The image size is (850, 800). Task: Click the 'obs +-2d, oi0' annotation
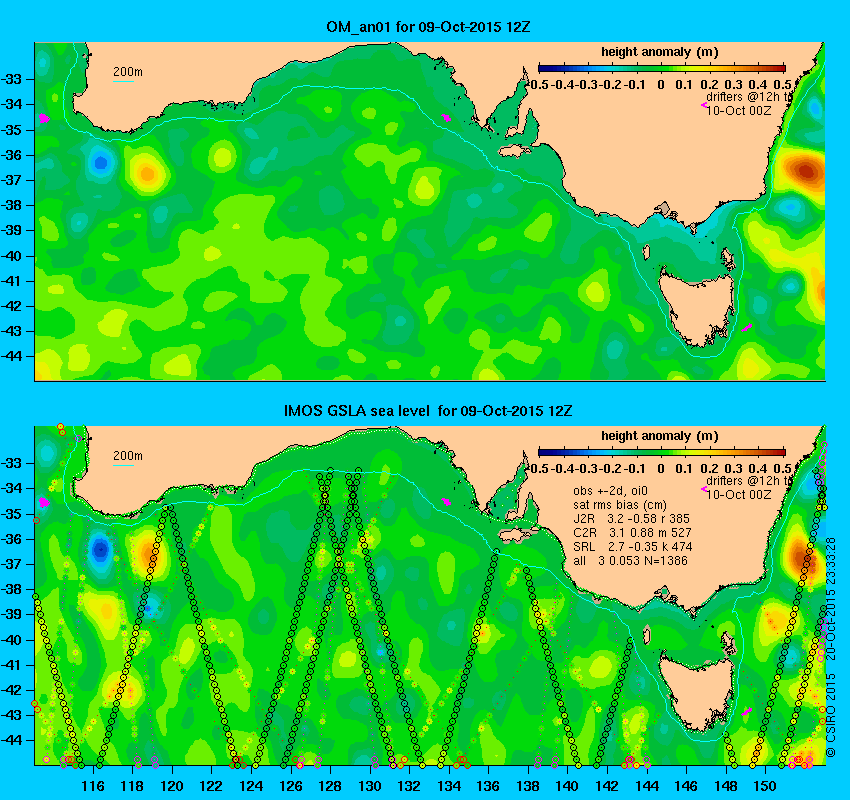610,491
